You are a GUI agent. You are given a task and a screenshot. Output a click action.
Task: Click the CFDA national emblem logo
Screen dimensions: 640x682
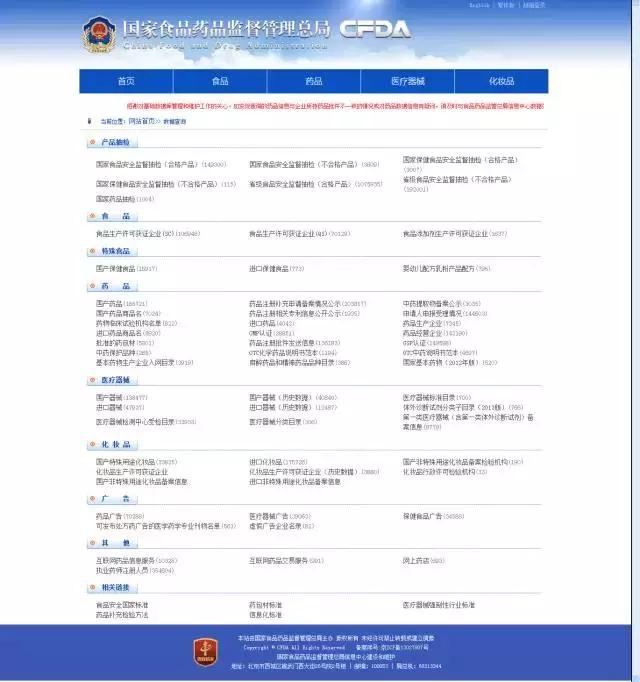(99, 35)
